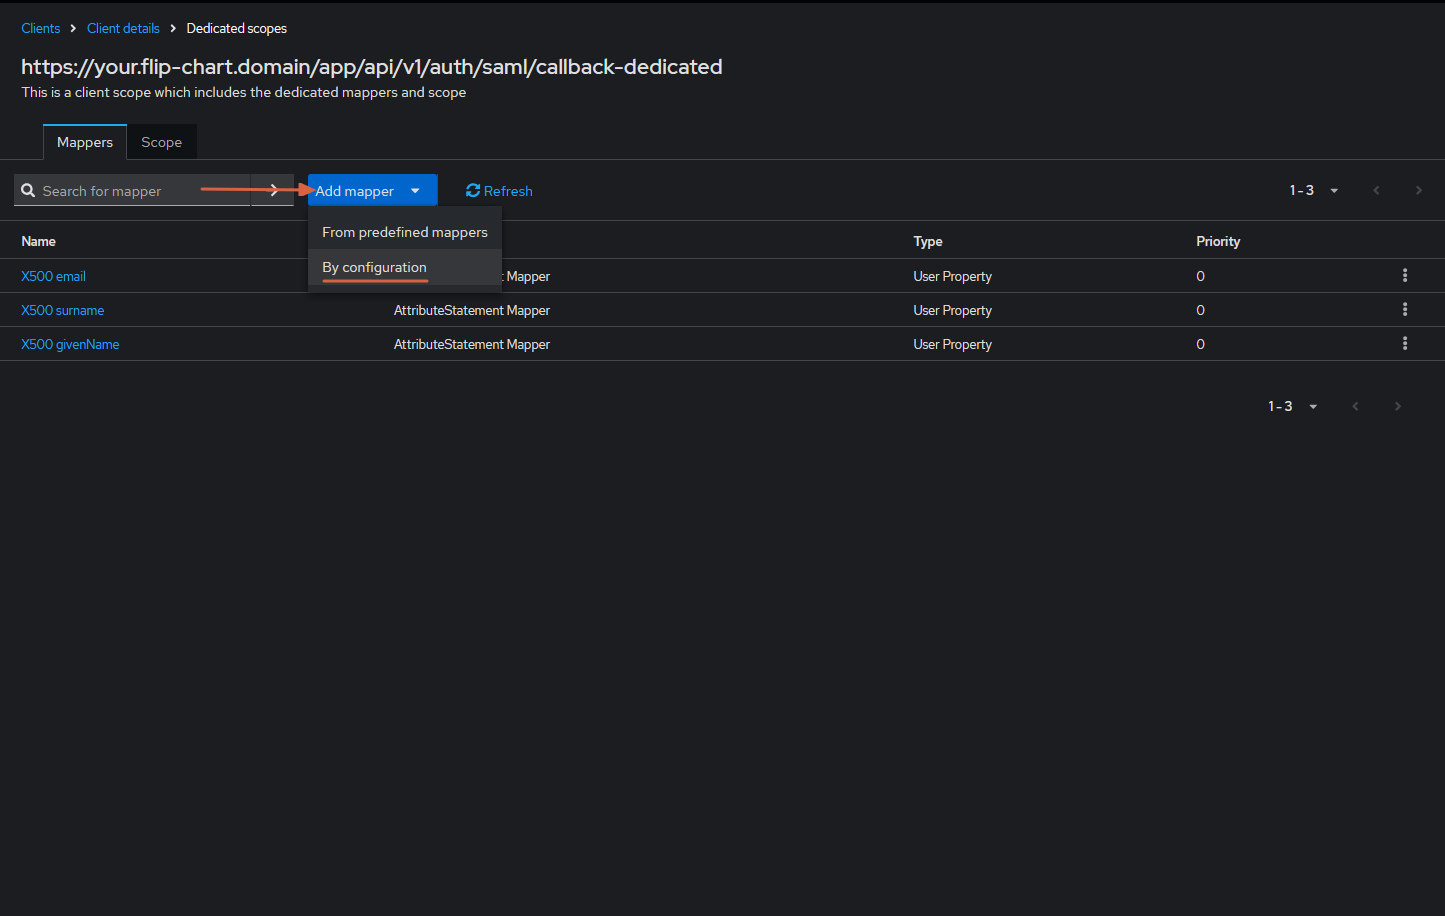The height and width of the screenshot is (916, 1445).
Task: Go to next page in top pagination
Action: tap(1418, 190)
